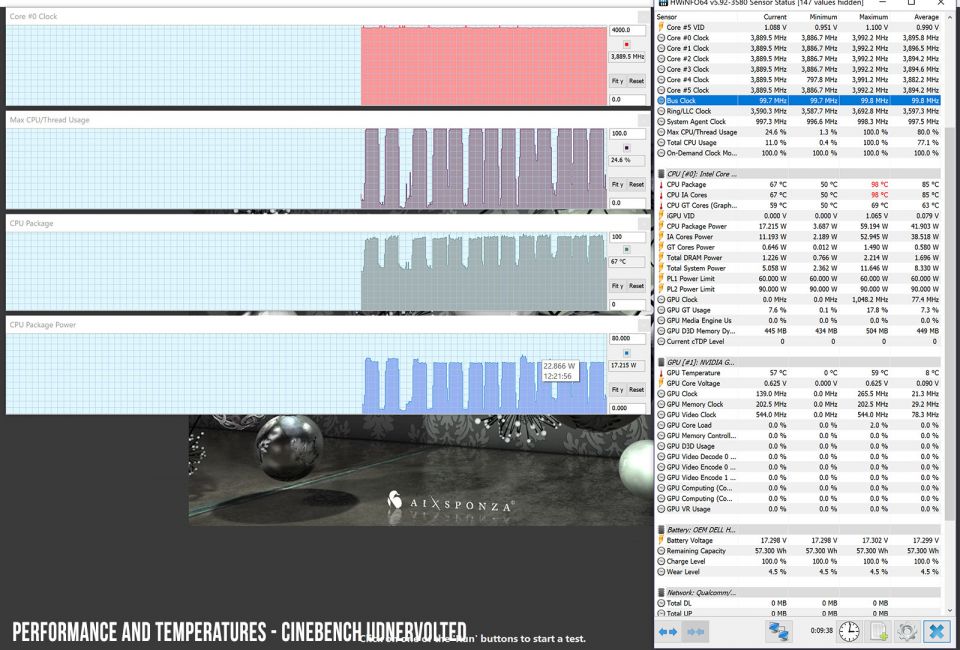The height and width of the screenshot is (650, 960).
Task: Open sensor settings via the gear icon
Action: (x=907, y=631)
